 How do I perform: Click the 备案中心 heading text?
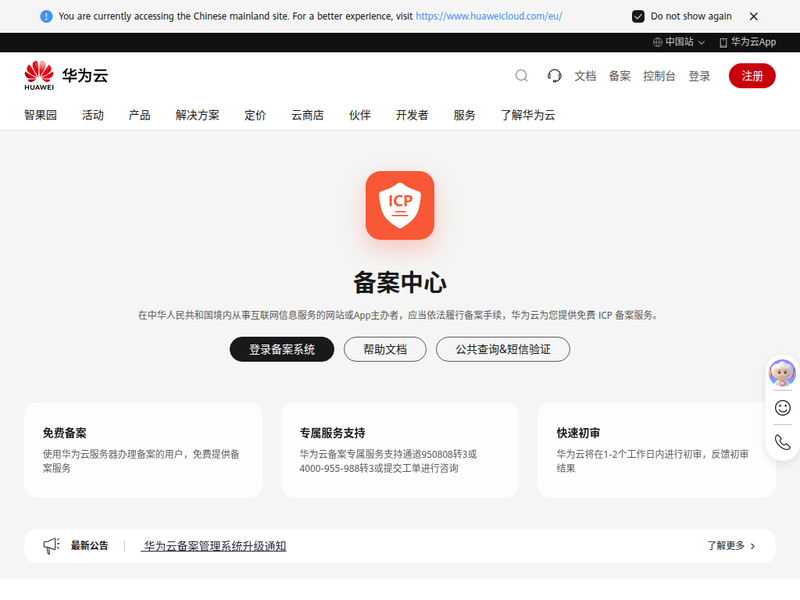click(400, 282)
